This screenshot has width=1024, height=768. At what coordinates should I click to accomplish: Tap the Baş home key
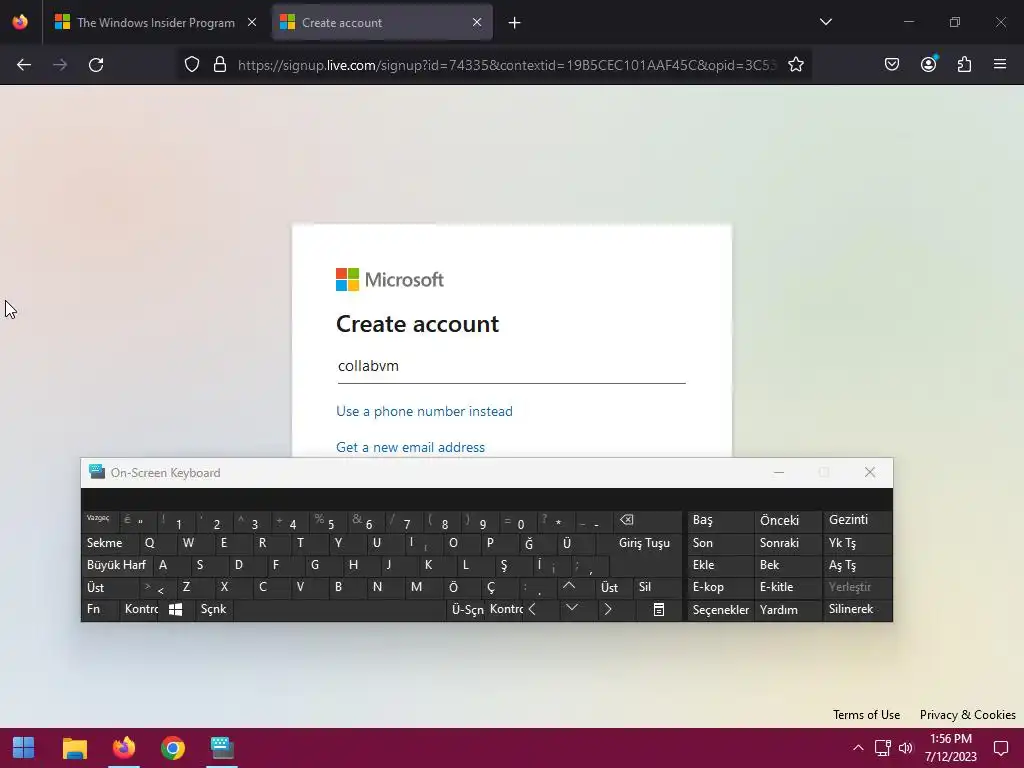720,520
